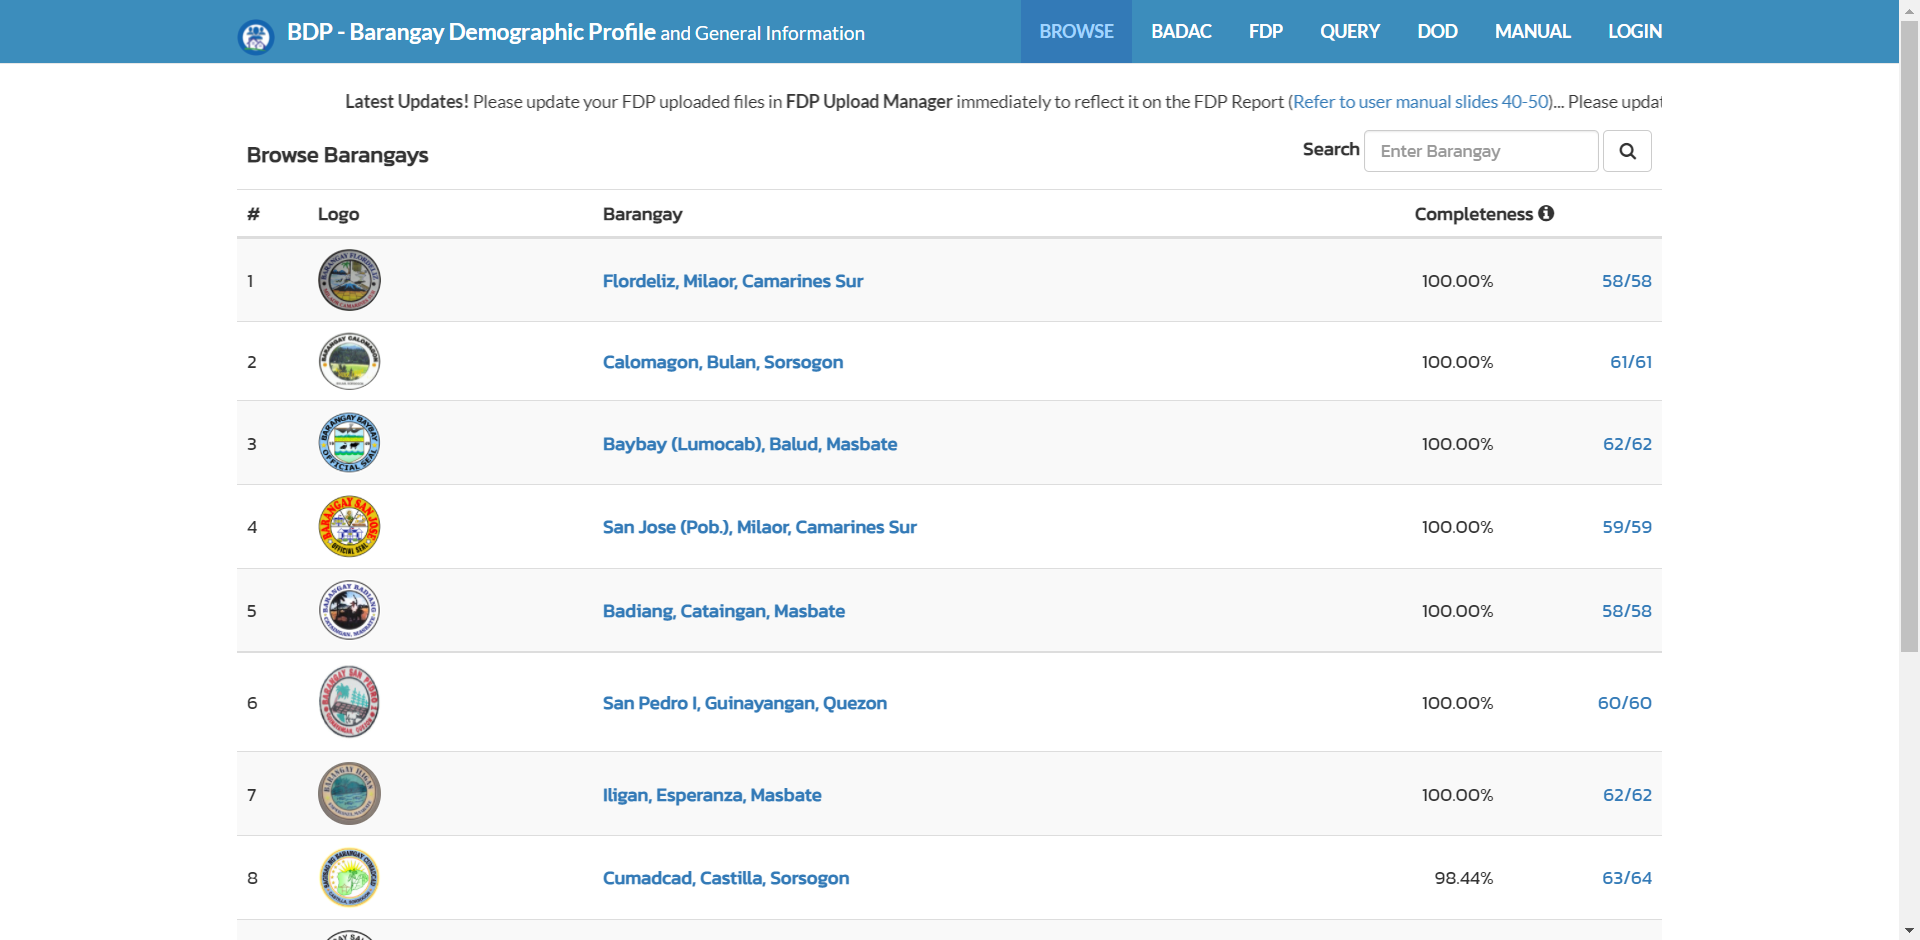The height and width of the screenshot is (940, 1920).
Task: Click the 61/61 score for Calomagon
Action: point(1631,362)
